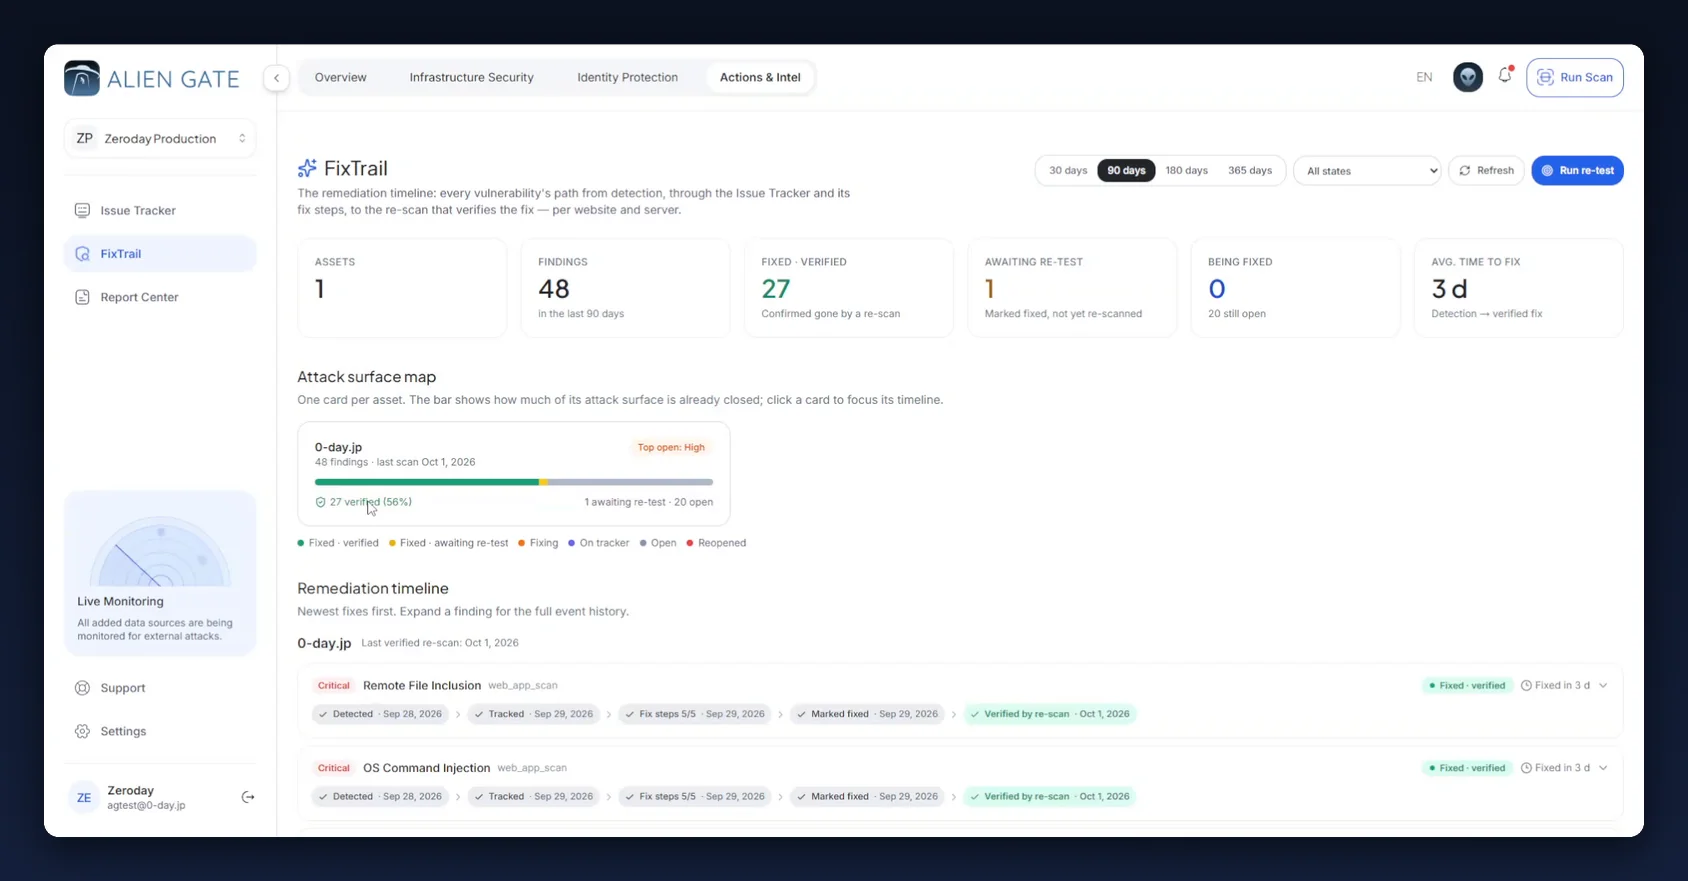This screenshot has height=881, width=1688.
Task: Open the user avatar menu in top bar
Action: [1467, 77]
